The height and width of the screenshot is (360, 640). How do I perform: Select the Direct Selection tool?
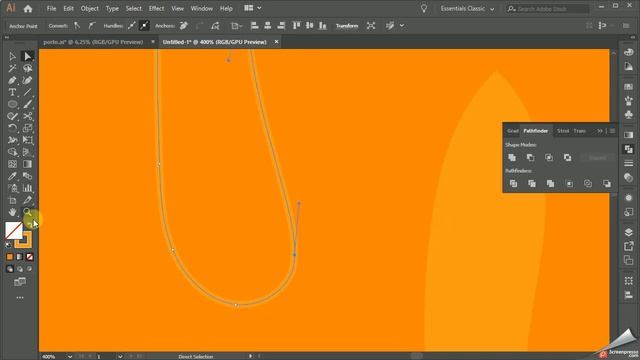27,56
